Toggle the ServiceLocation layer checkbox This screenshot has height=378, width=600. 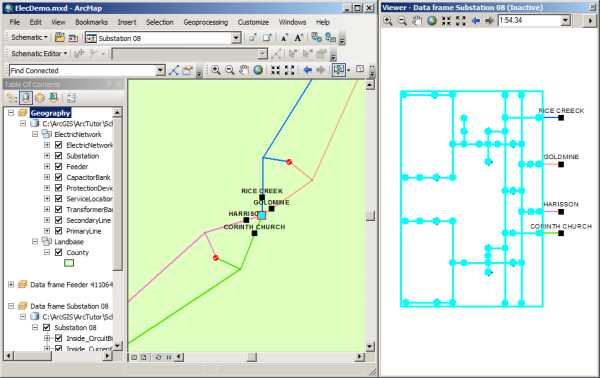pyautogui.click(x=59, y=199)
